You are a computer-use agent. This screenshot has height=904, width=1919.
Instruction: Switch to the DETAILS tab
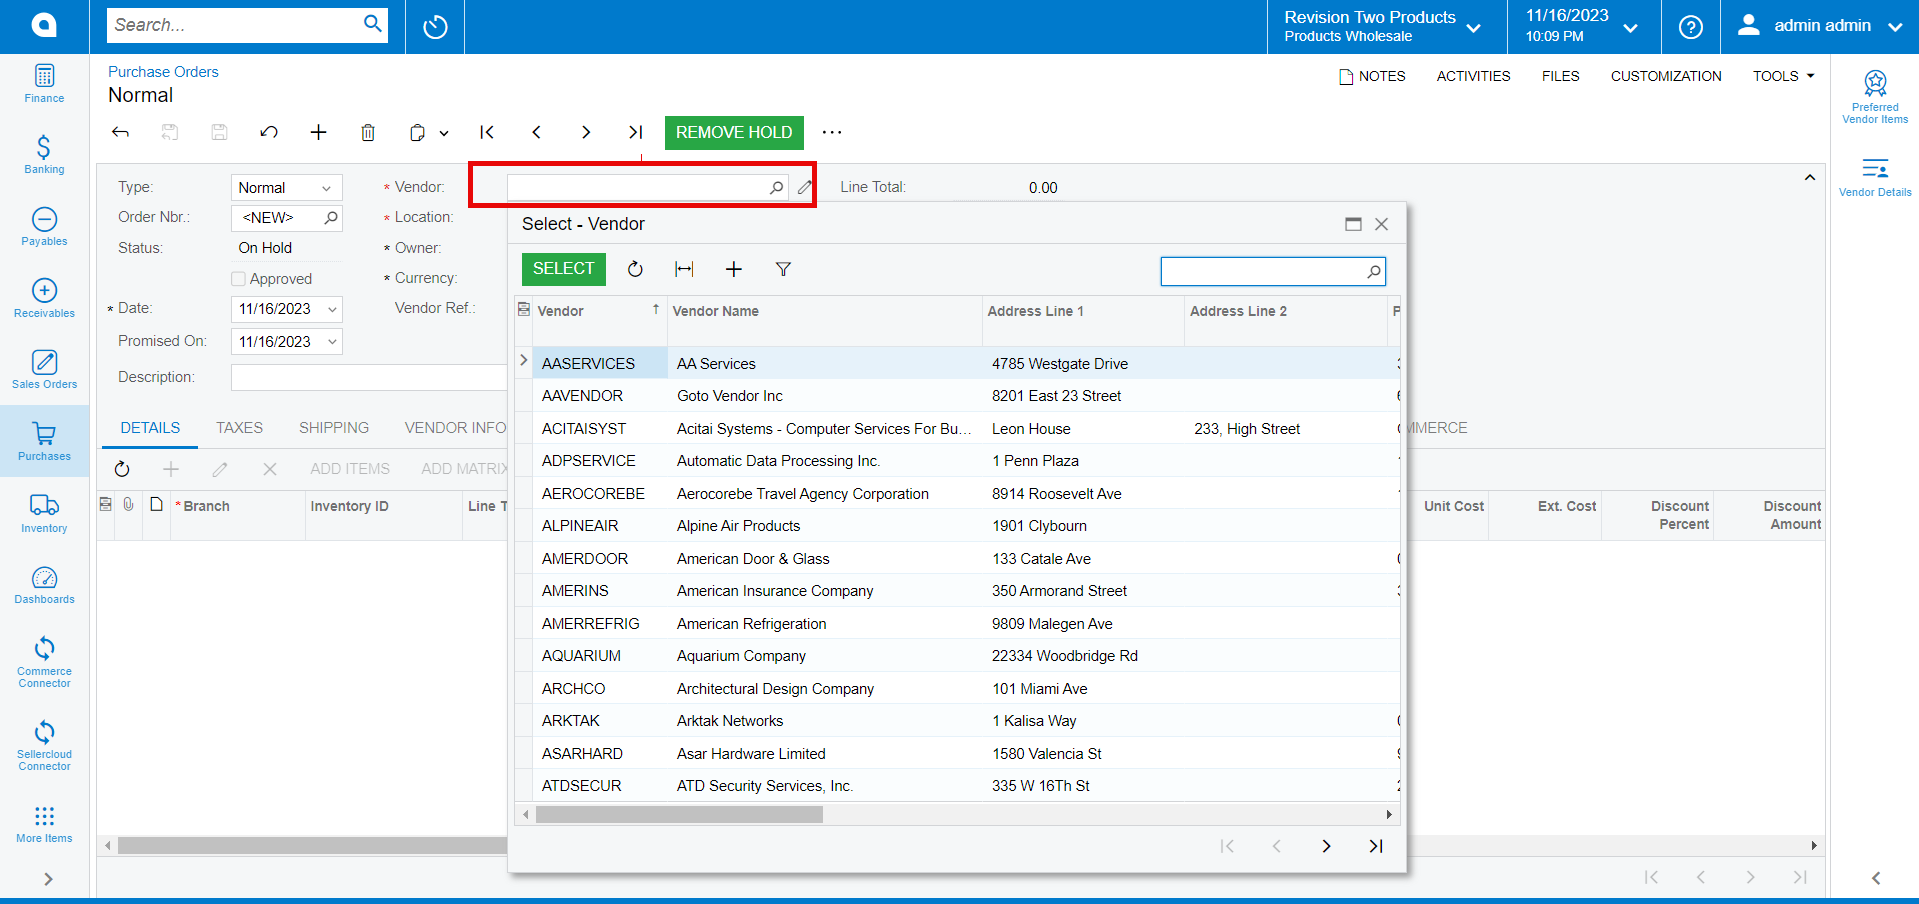click(150, 428)
